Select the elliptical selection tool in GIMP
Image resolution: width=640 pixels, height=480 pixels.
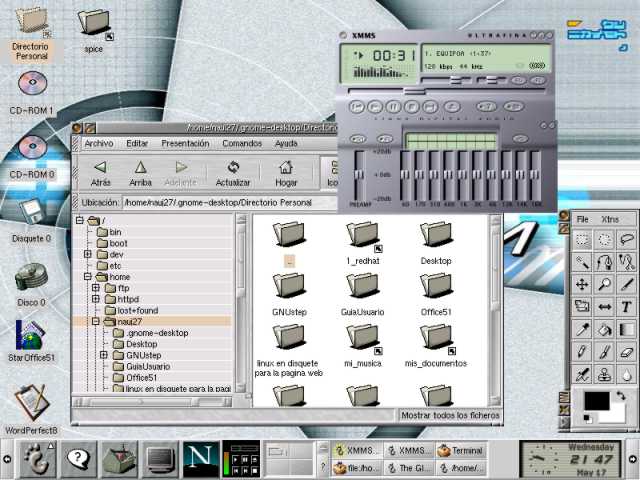click(604, 240)
